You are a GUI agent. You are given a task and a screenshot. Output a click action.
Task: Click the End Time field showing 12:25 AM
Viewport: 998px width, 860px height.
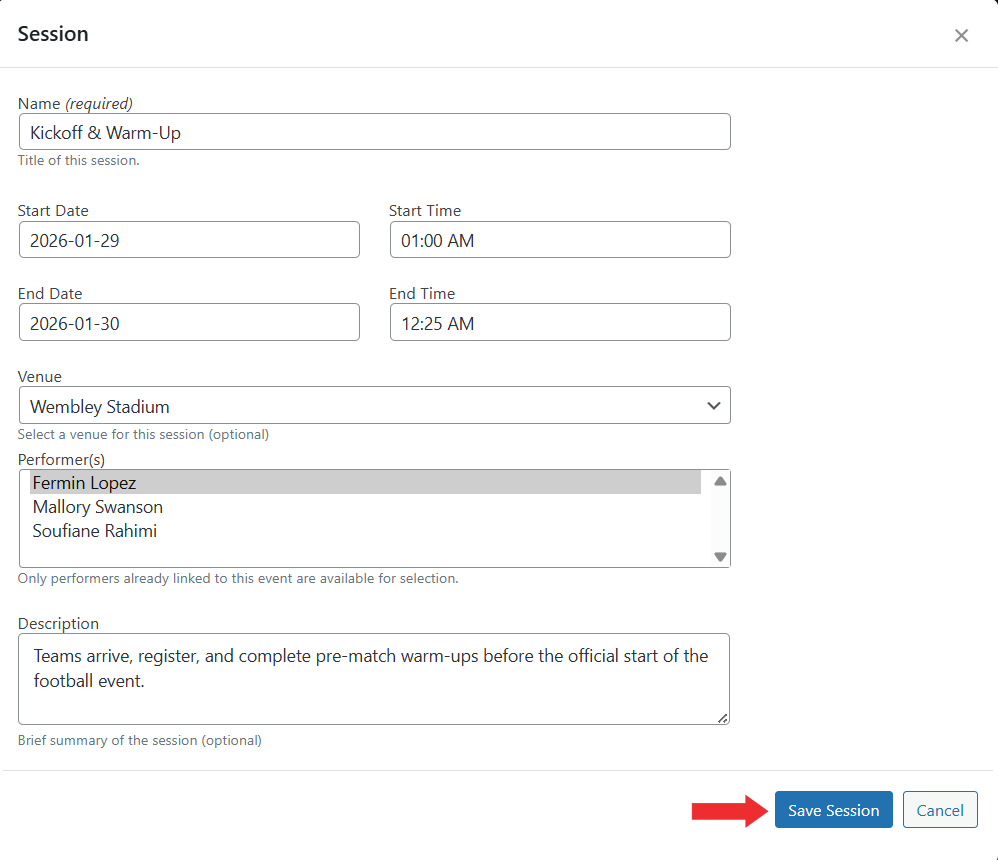coord(559,323)
